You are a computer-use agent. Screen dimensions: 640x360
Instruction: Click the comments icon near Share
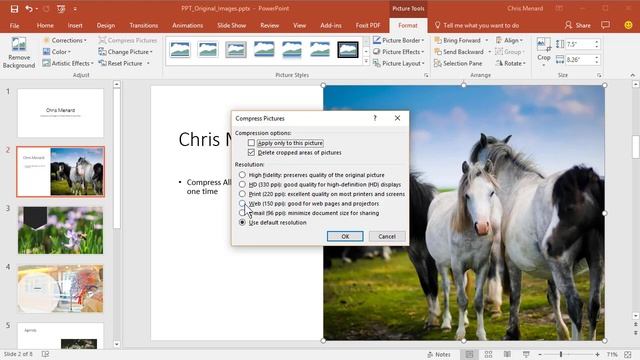click(x=606, y=25)
